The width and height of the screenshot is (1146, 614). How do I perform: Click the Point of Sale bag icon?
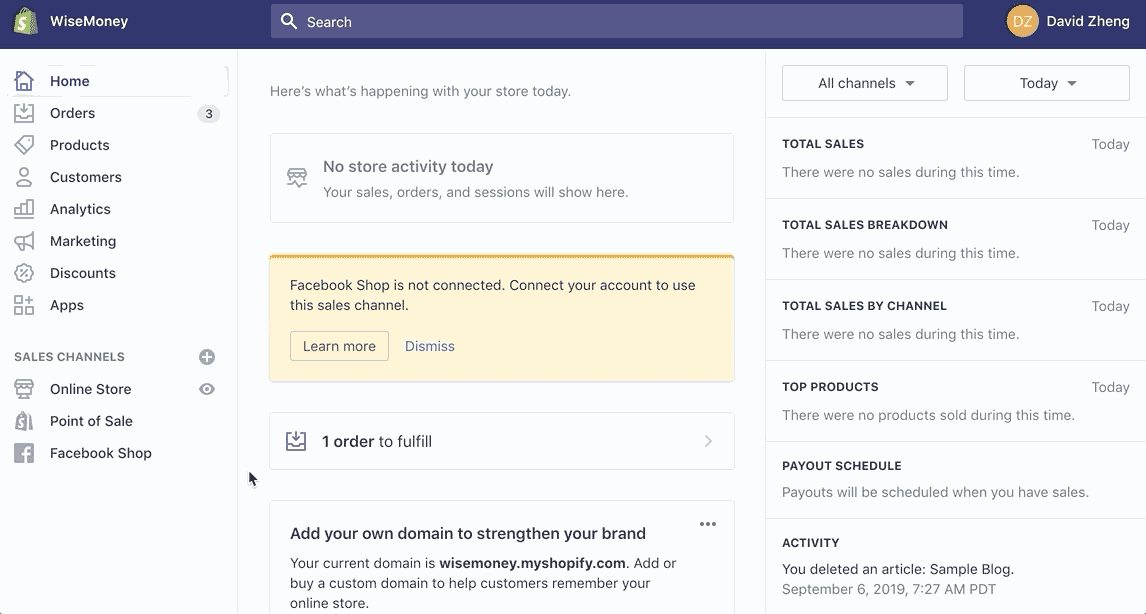coord(24,421)
